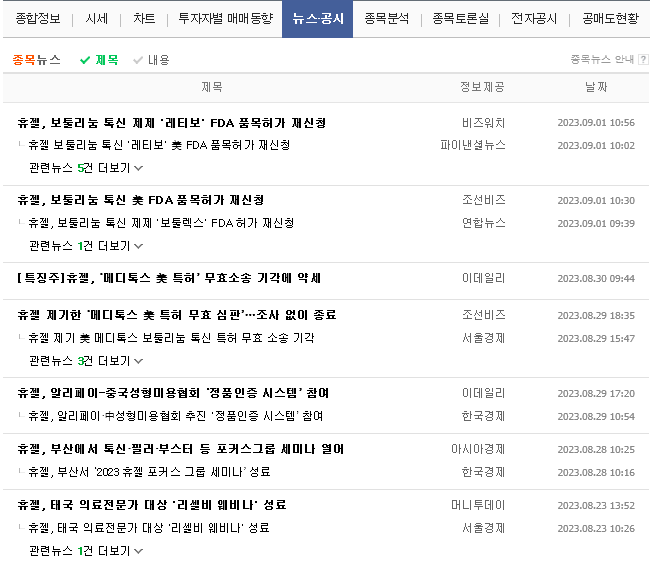The image size is (658, 564).
Task: Open 조선비즈 article 보툴리눔 톡신 美 FDA 품목허가 재신청
Action: [x=141, y=200]
